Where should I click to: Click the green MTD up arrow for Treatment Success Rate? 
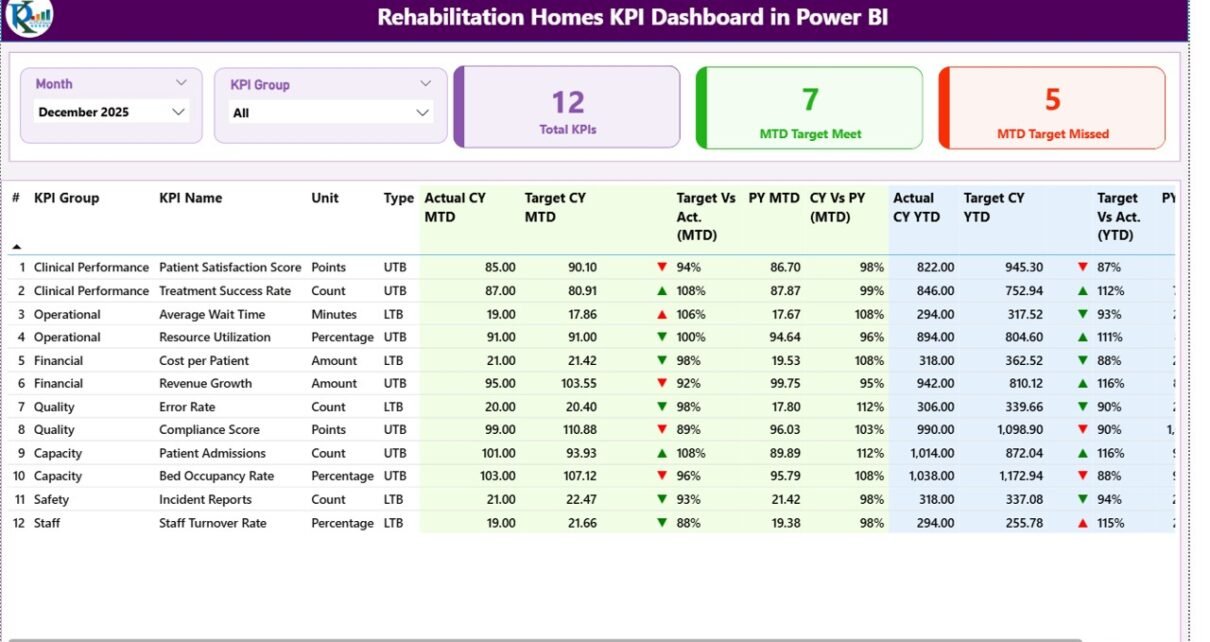coord(661,291)
